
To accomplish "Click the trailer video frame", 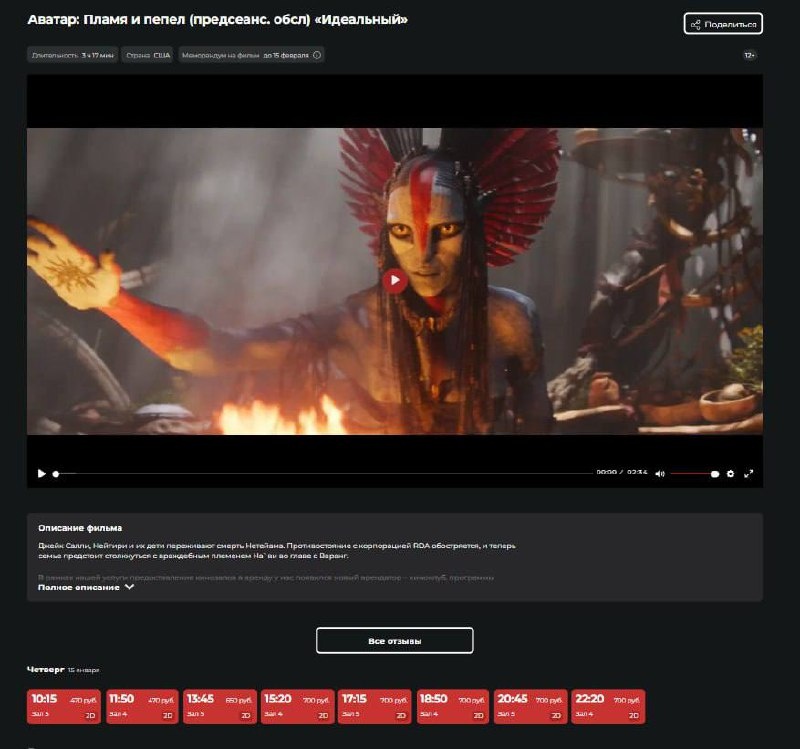I will tap(395, 281).
